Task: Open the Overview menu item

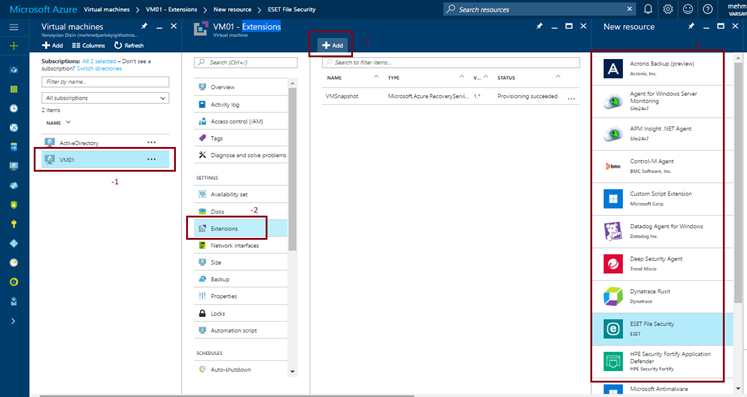Action: click(x=241, y=87)
